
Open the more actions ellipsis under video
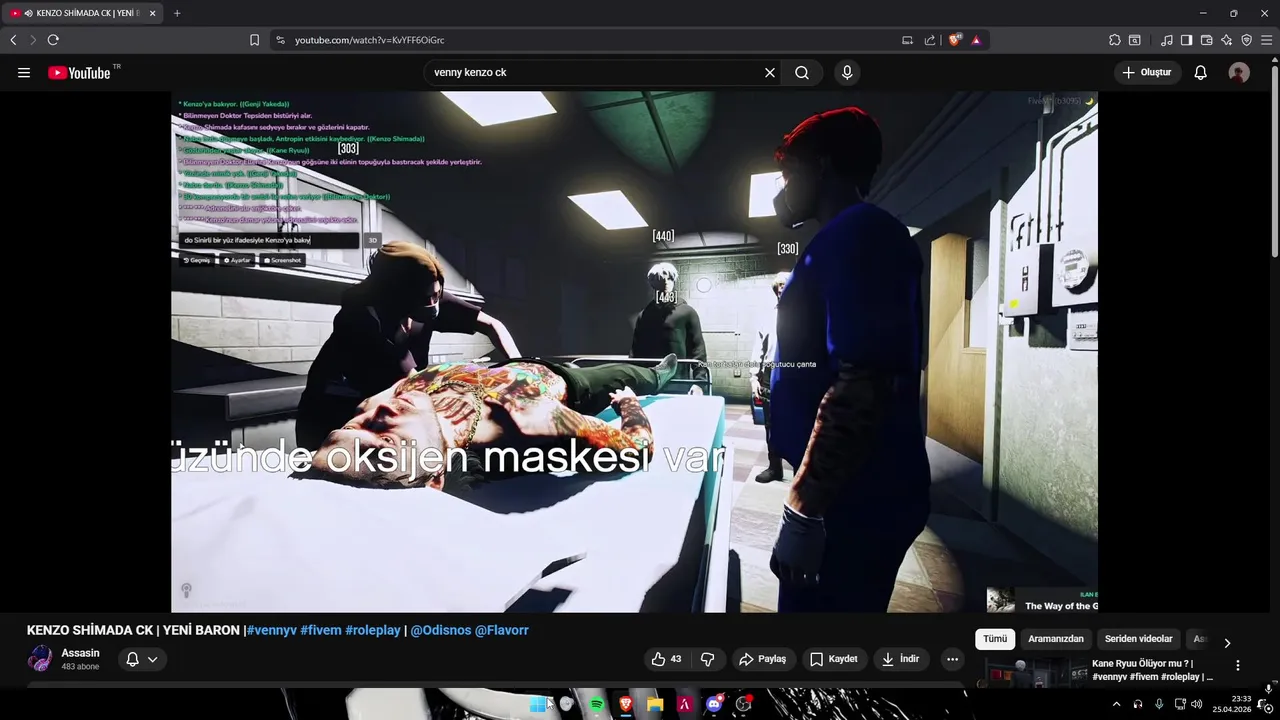pyautogui.click(x=952, y=659)
